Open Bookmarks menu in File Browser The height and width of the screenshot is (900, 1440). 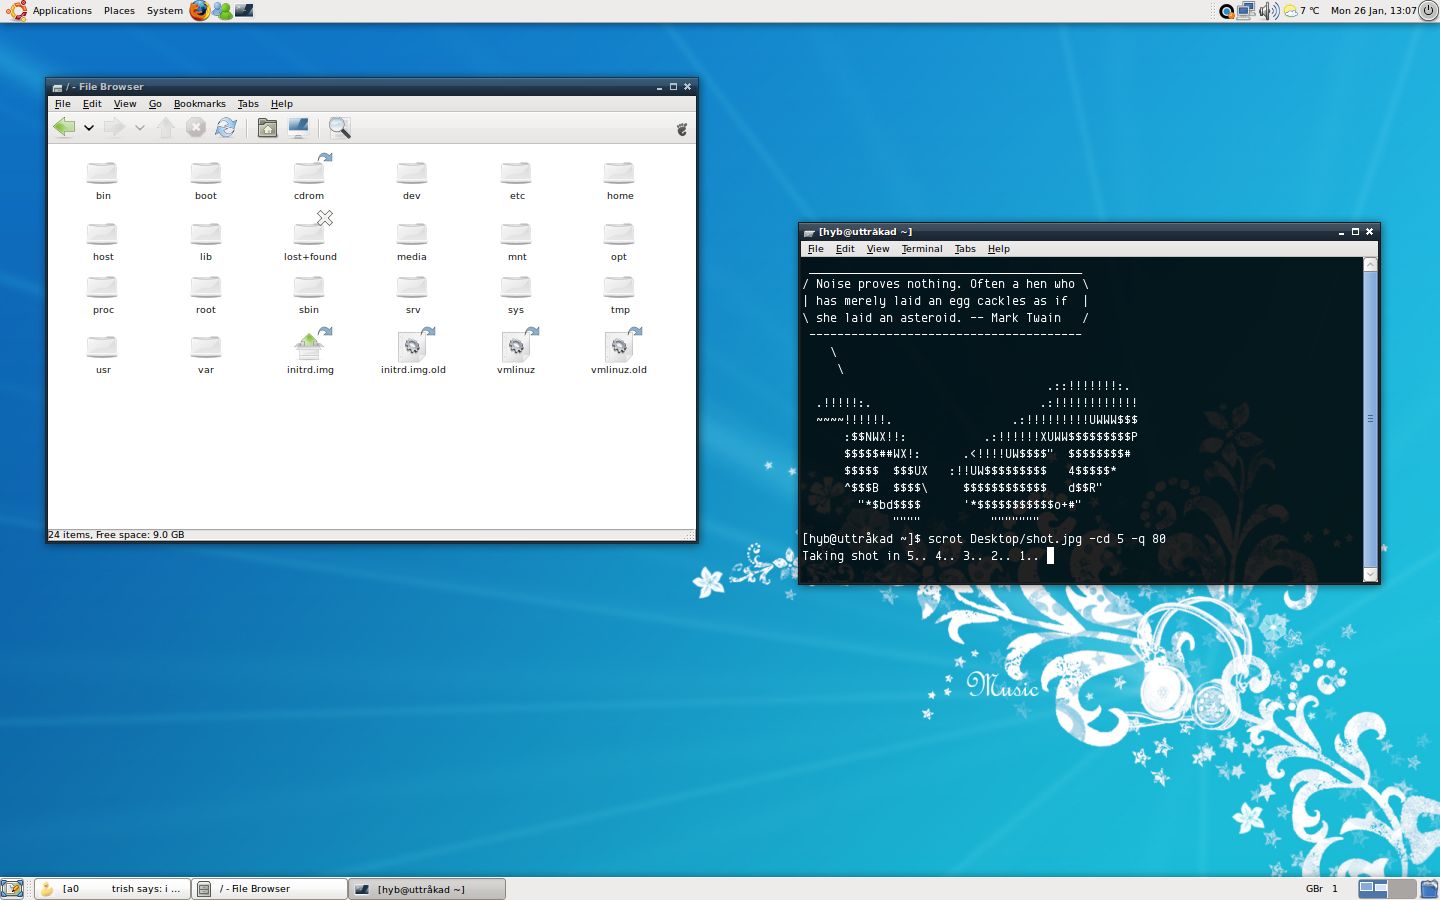[x=199, y=104]
